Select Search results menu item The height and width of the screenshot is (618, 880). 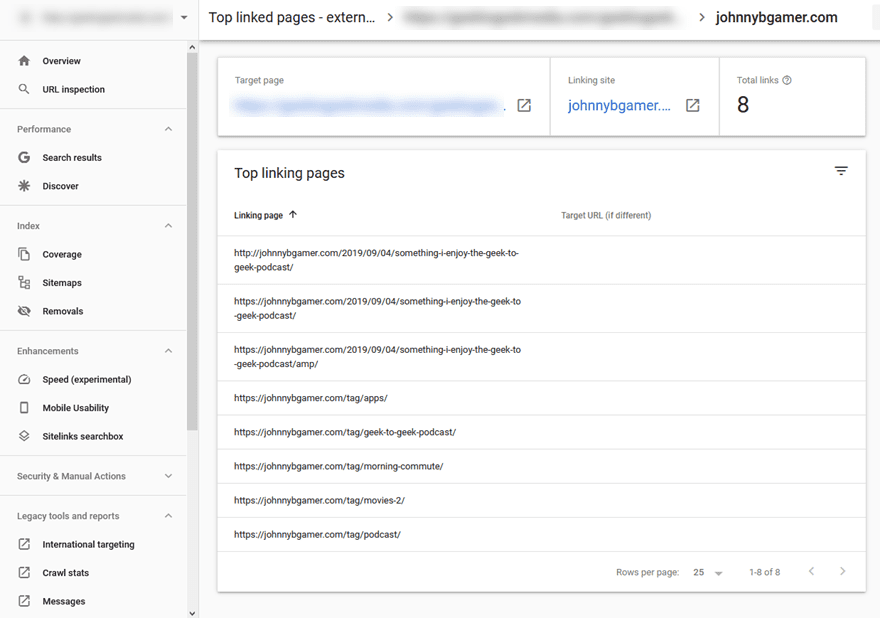[71, 158]
